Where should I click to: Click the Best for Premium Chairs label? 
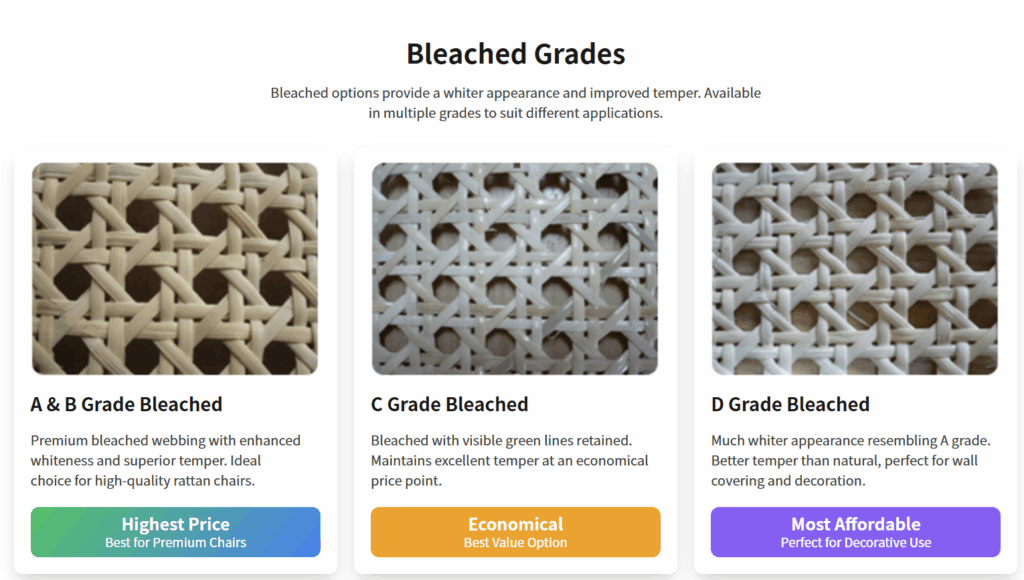175,541
